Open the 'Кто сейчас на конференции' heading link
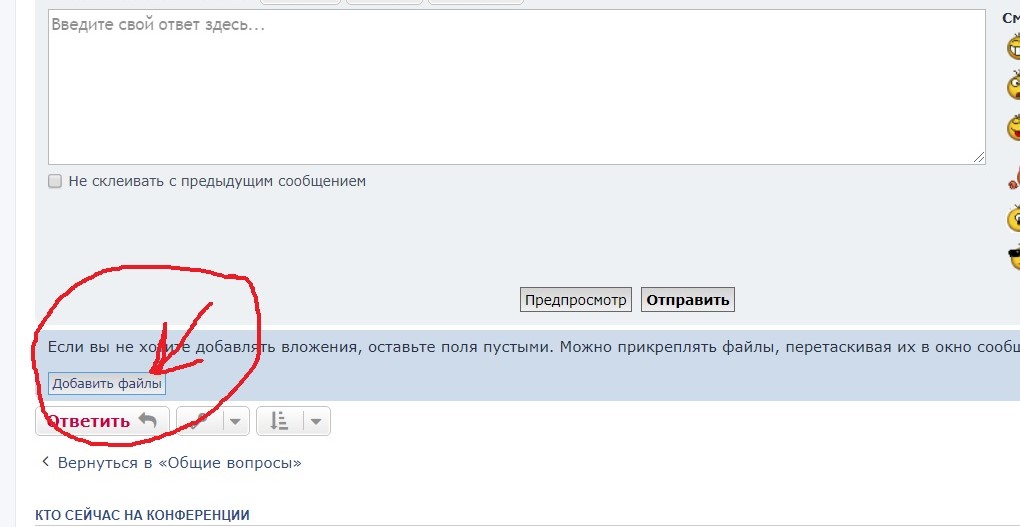This screenshot has height=527, width=1020. (x=142, y=515)
